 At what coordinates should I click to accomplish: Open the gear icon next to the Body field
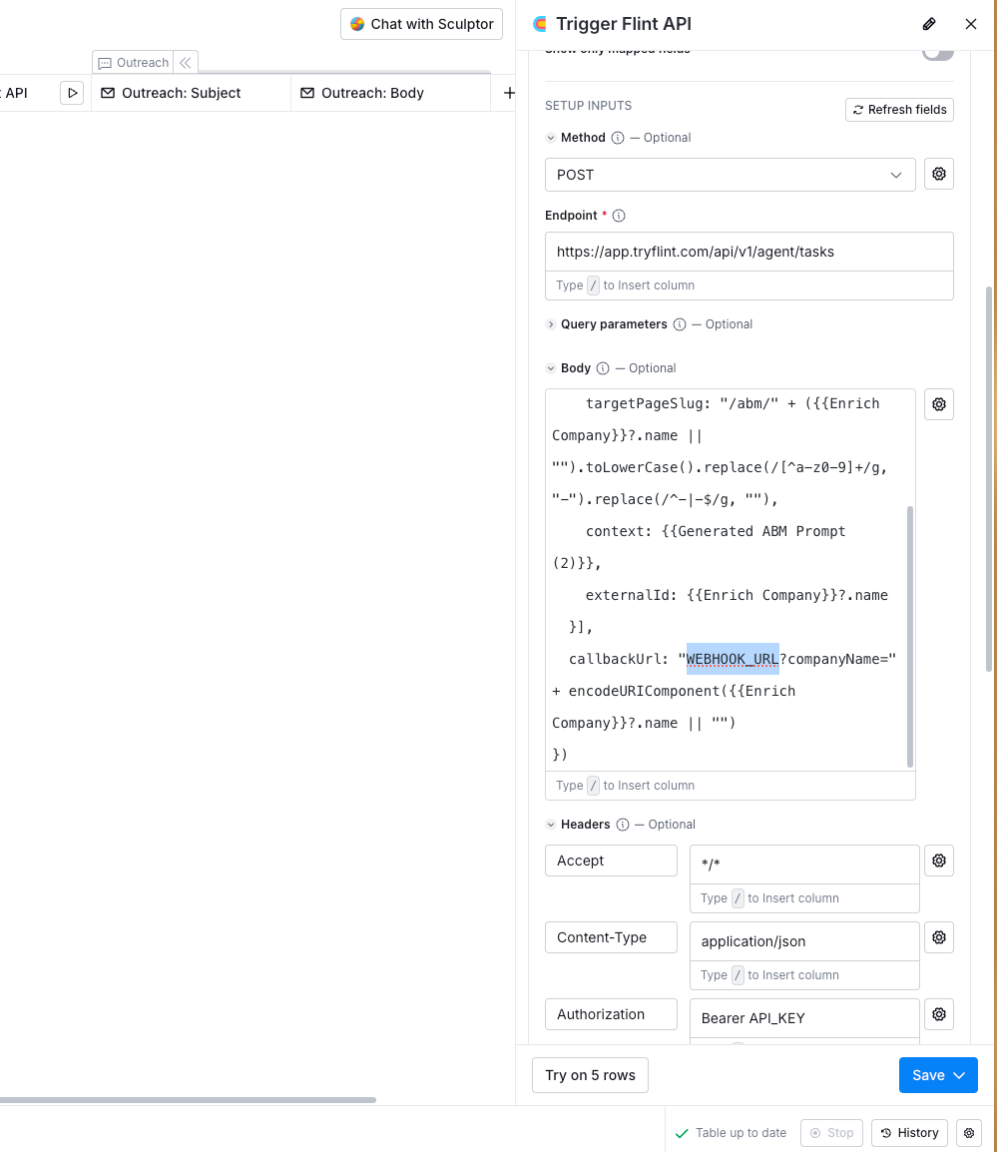pos(938,404)
